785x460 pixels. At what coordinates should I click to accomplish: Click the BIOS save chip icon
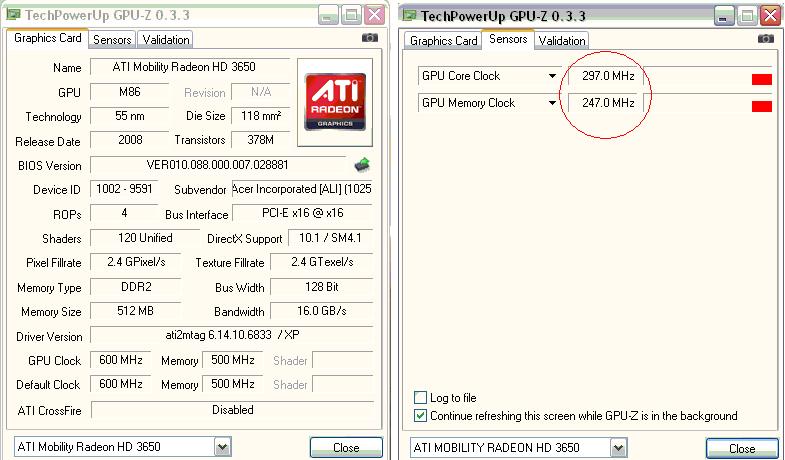(362, 165)
